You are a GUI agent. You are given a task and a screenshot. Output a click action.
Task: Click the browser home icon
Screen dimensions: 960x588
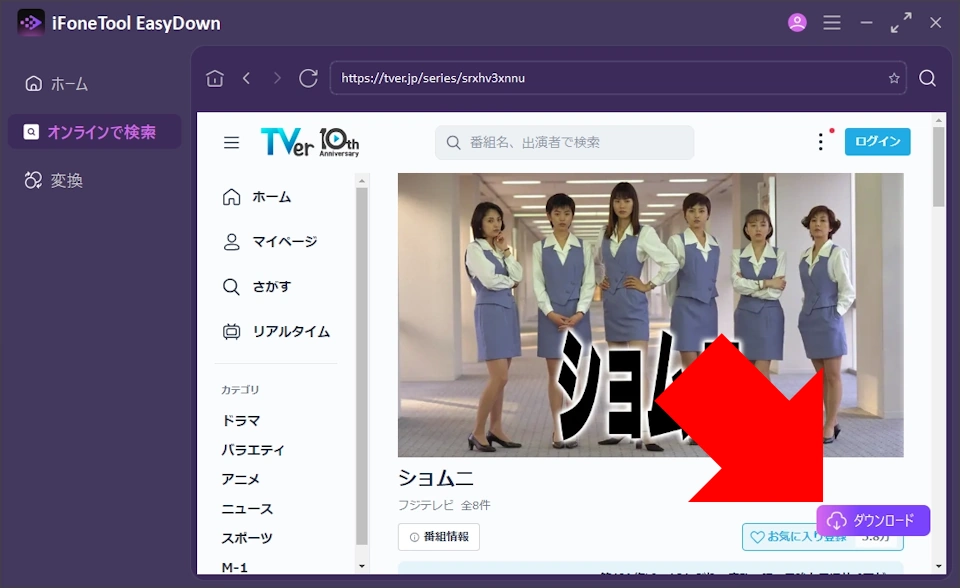point(214,78)
